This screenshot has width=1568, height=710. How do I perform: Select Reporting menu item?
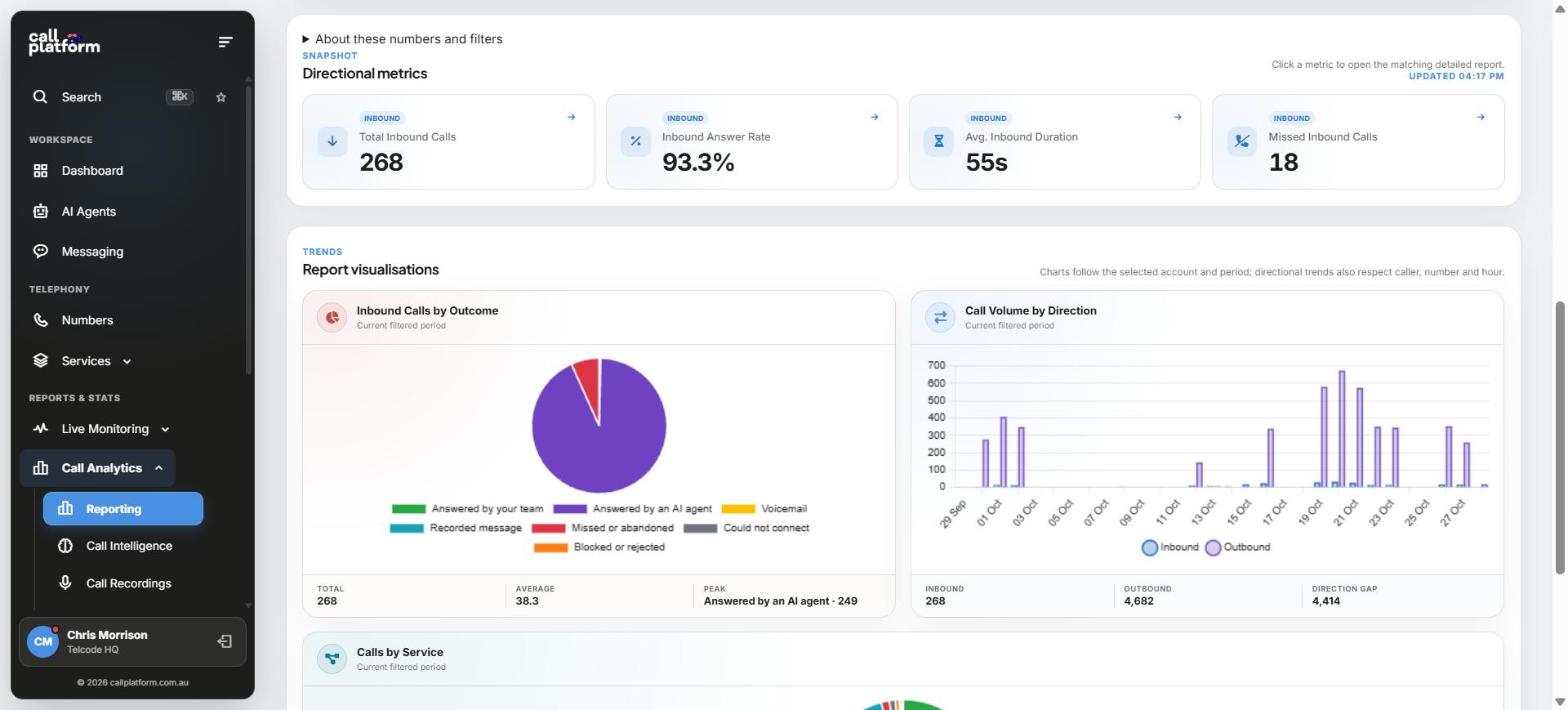point(123,509)
